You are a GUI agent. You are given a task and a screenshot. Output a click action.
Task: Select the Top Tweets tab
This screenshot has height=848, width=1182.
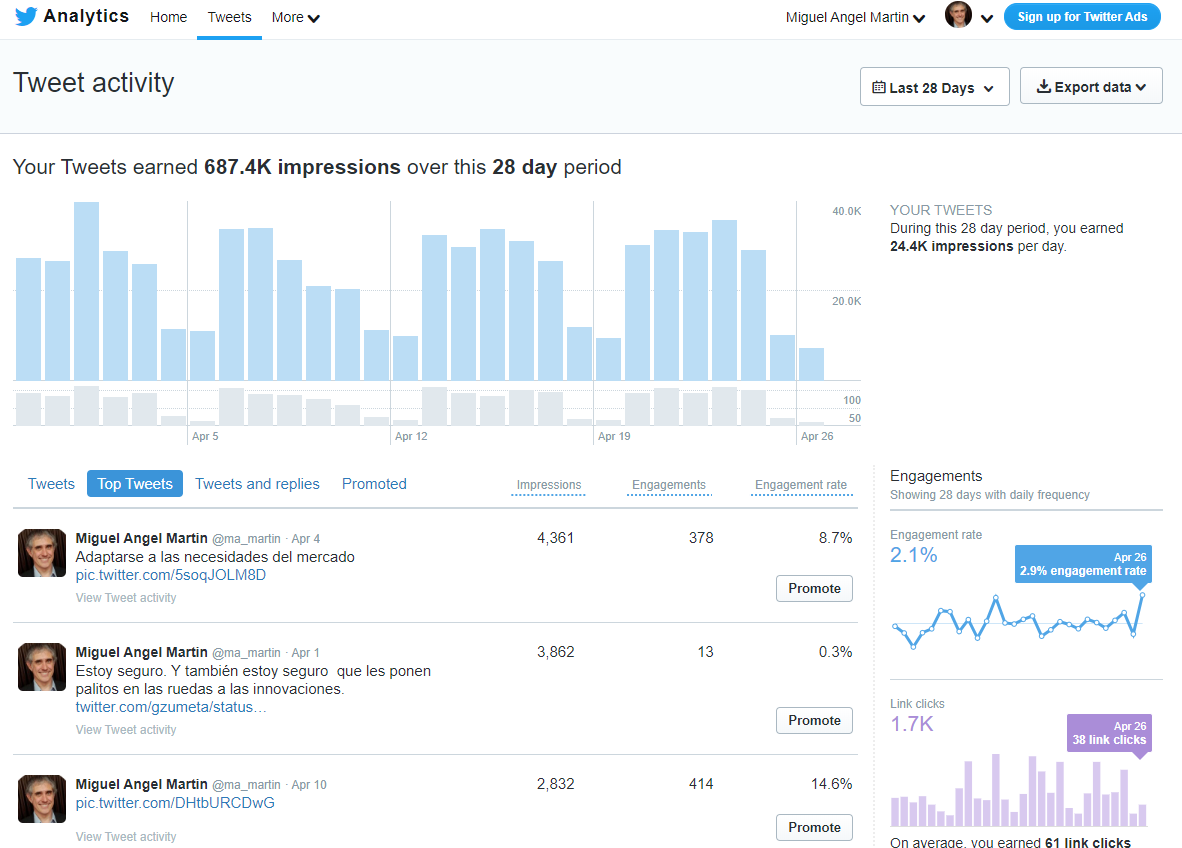(135, 484)
